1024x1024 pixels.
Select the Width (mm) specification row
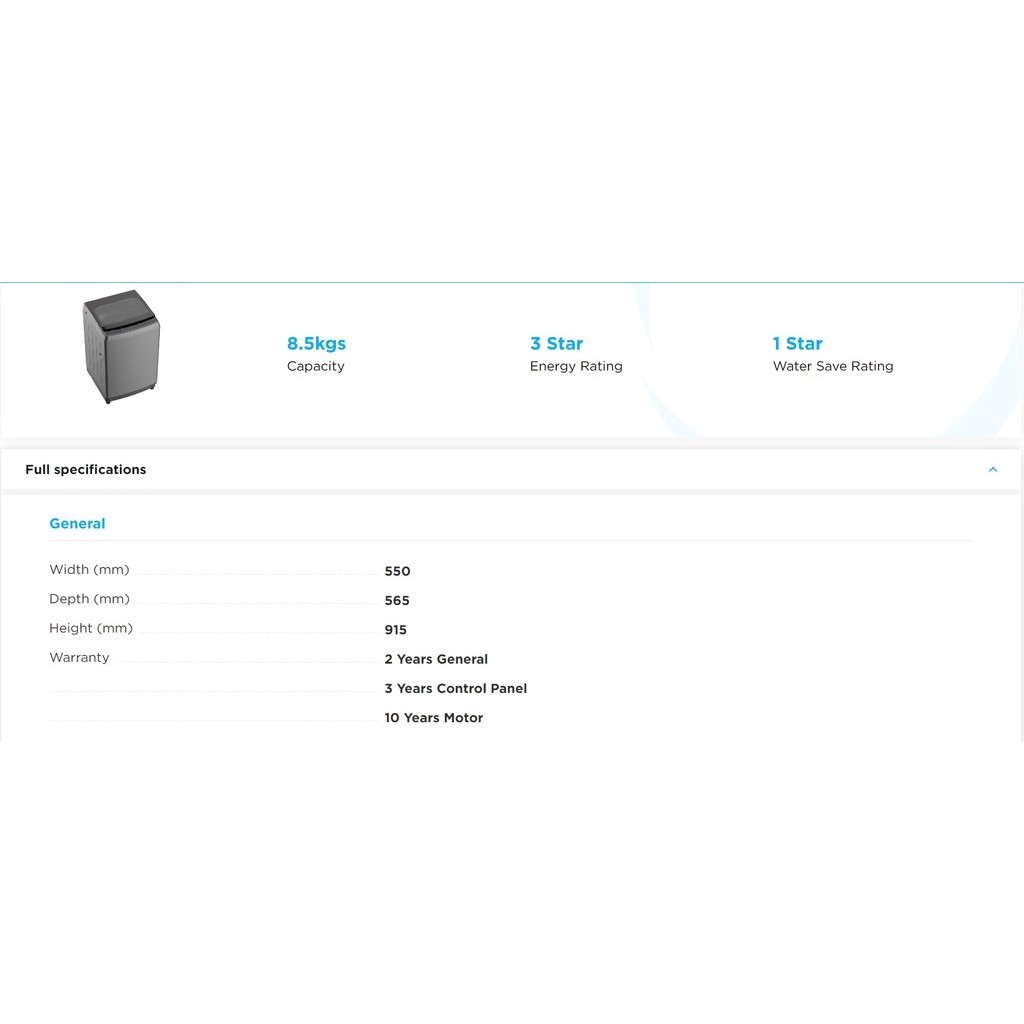[89, 569]
